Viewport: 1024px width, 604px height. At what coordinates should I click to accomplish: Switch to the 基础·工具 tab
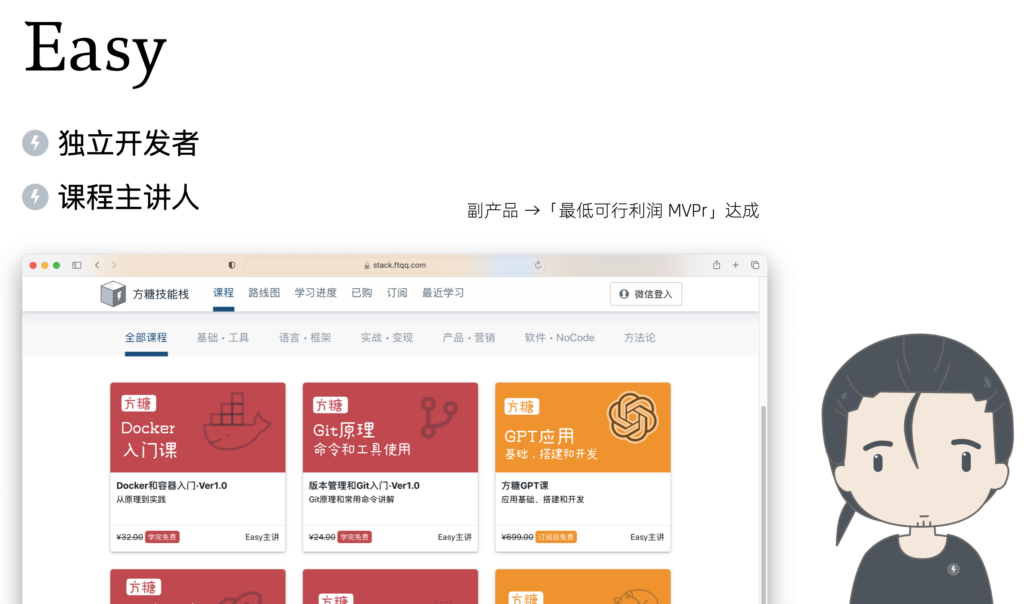click(223, 338)
